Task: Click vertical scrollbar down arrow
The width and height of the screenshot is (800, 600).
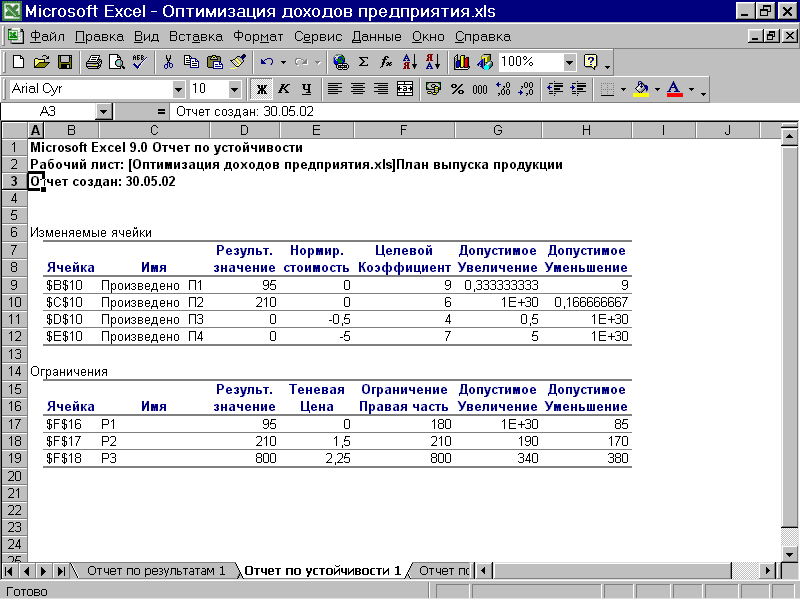Action: coord(789,554)
